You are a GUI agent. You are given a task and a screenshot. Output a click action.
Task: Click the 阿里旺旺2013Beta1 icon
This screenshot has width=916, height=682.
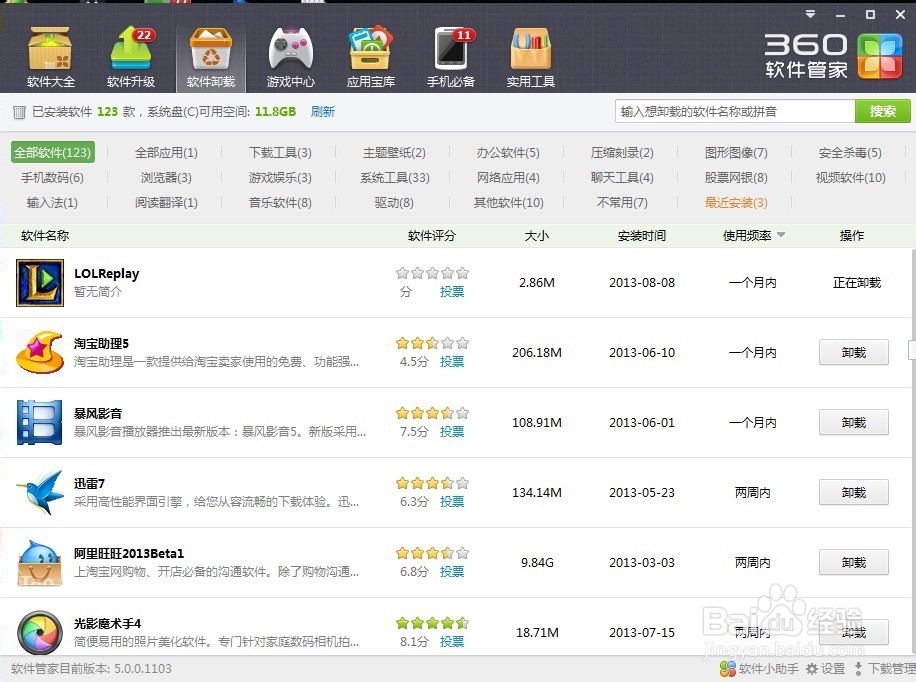coord(40,563)
